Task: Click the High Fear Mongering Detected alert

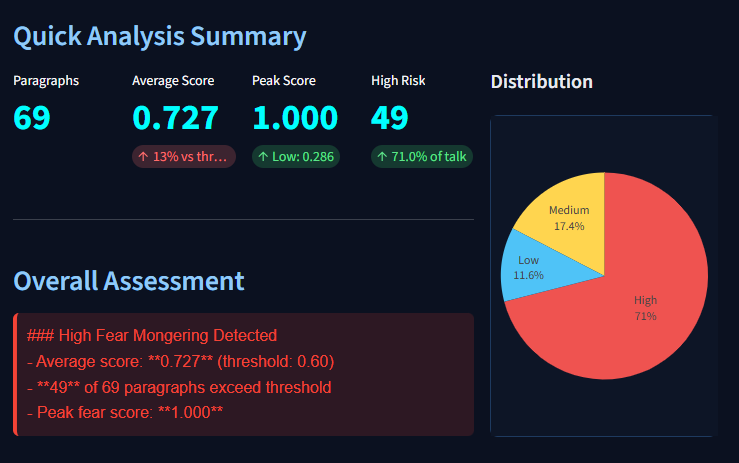Action: click(x=243, y=374)
